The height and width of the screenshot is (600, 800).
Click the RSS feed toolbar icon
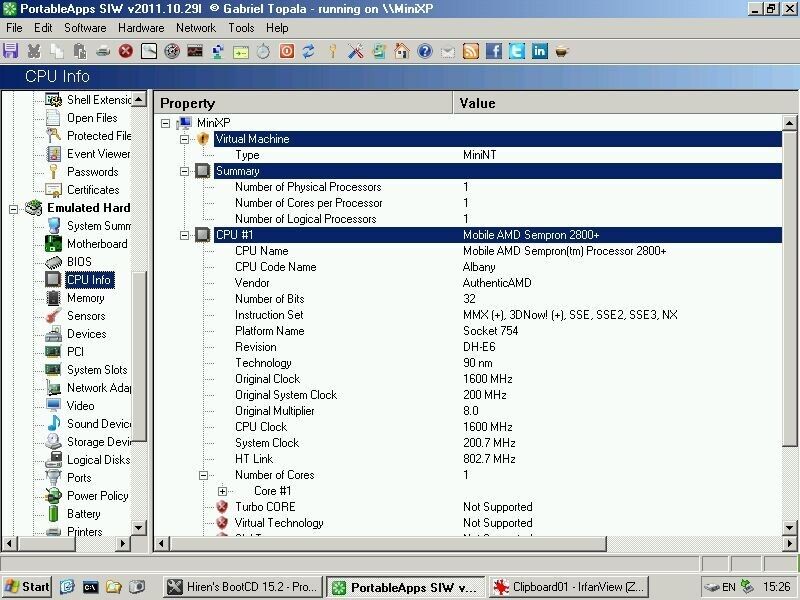click(x=470, y=51)
